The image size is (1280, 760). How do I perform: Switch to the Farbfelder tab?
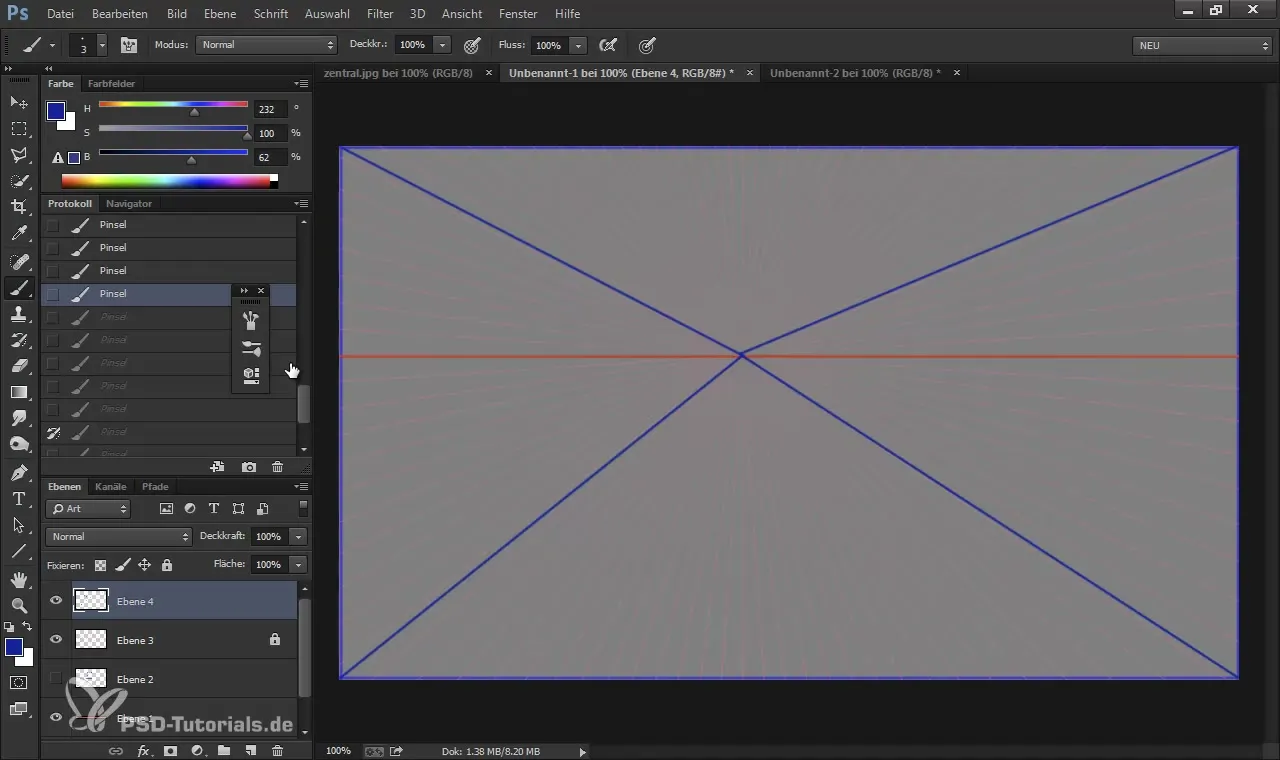click(x=111, y=83)
